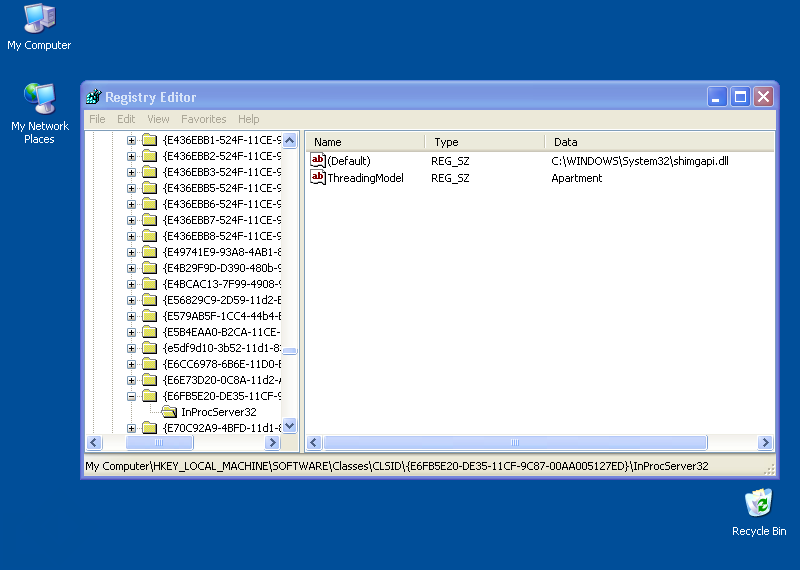Click values pane scroll right arrow

pos(765,442)
